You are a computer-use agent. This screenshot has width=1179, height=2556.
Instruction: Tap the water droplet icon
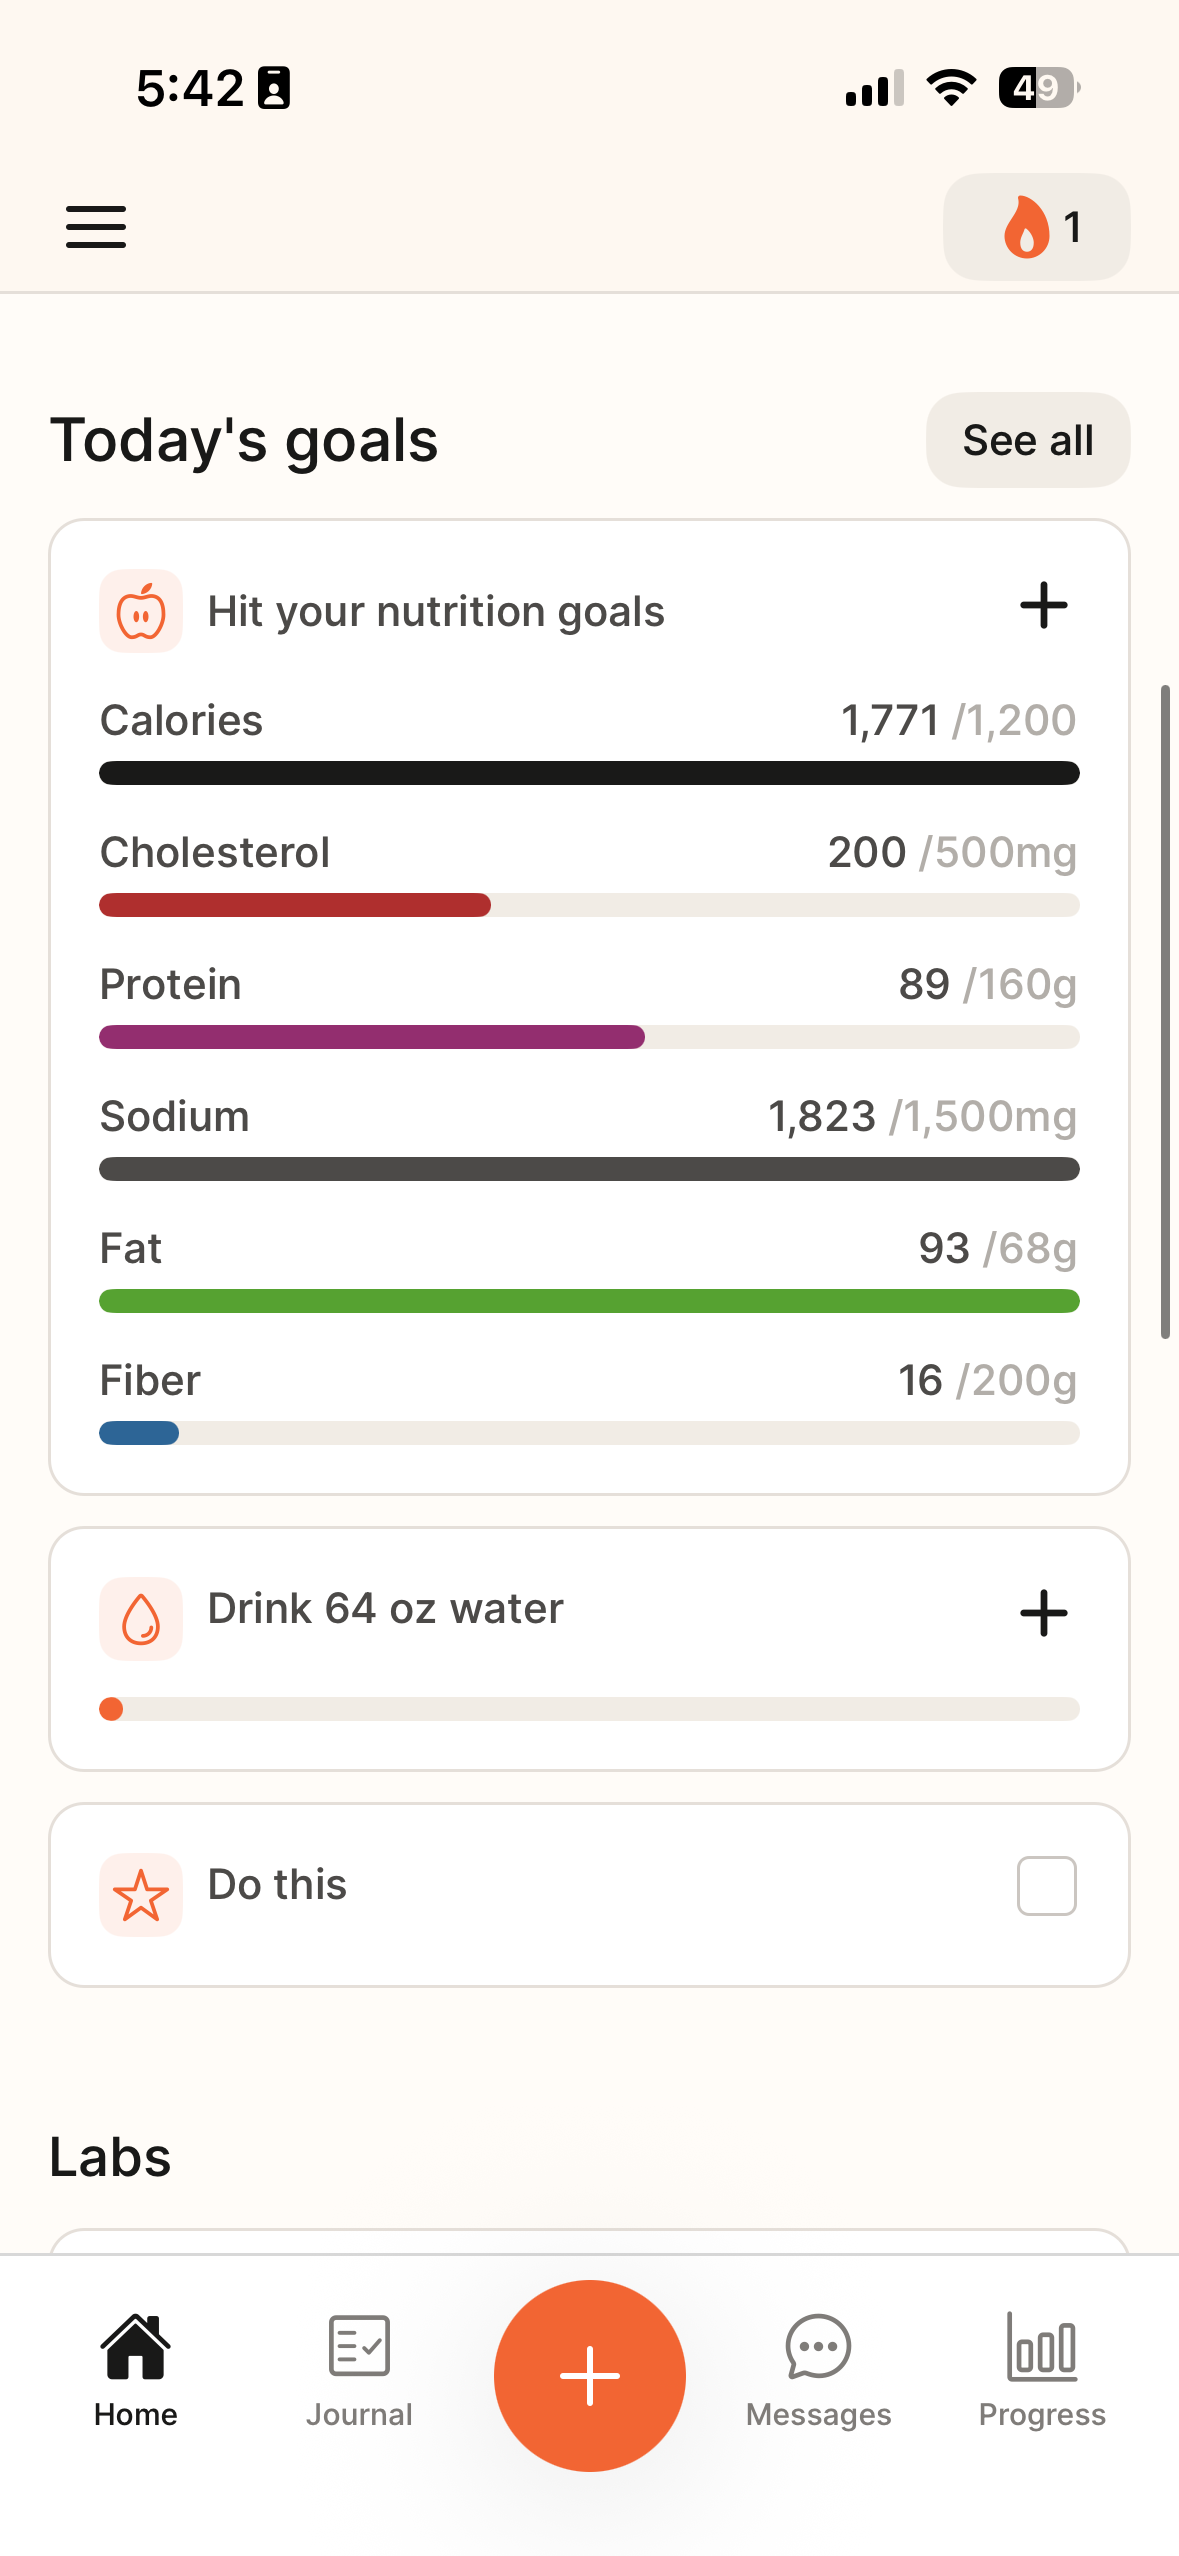coord(141,1618)
